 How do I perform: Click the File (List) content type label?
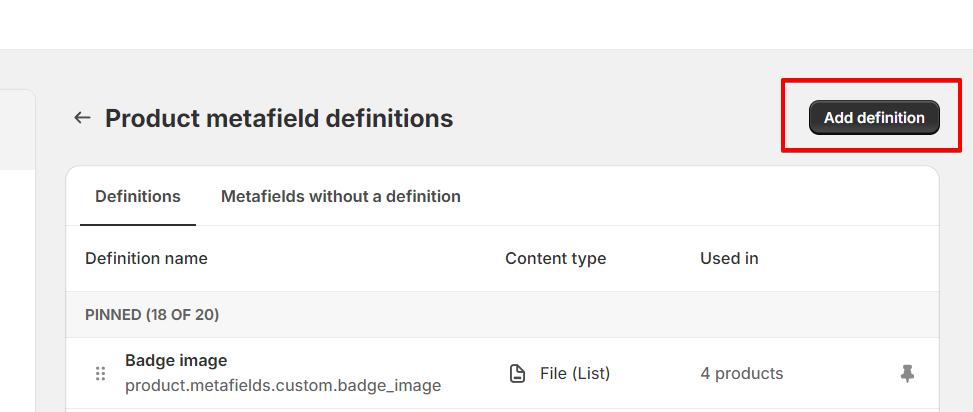575,374
